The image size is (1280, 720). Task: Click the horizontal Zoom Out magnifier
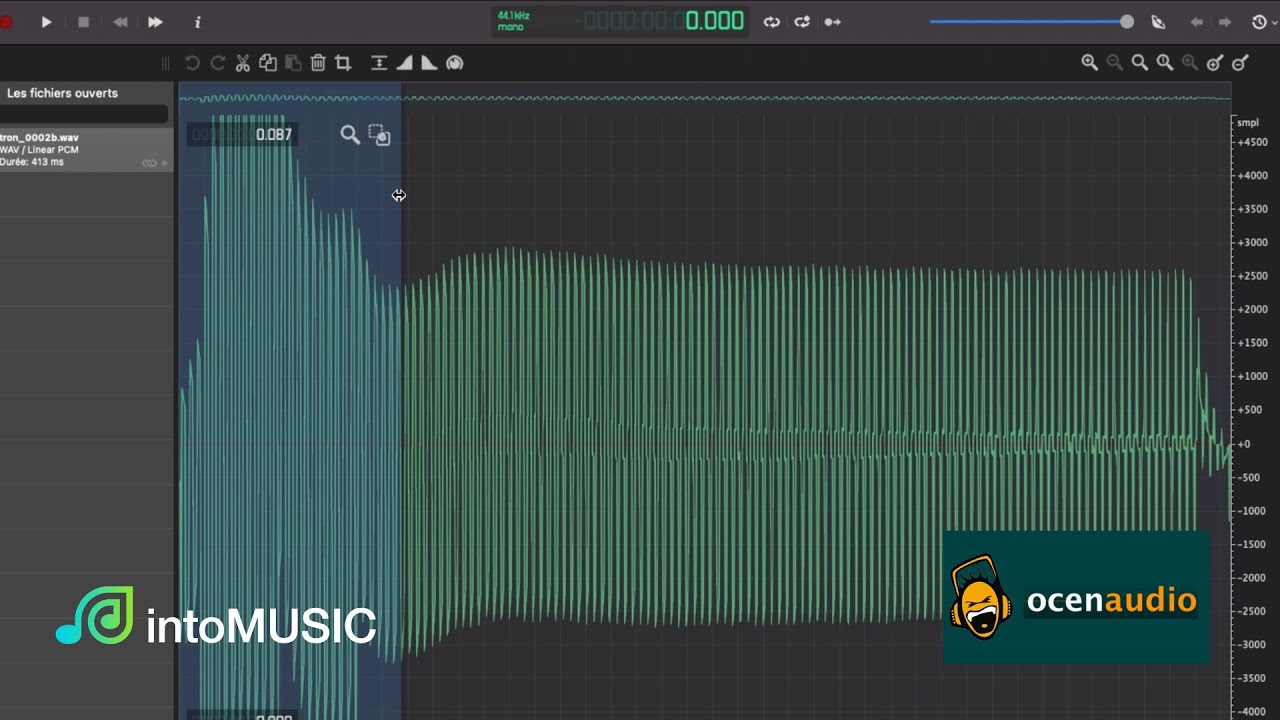1115,63
